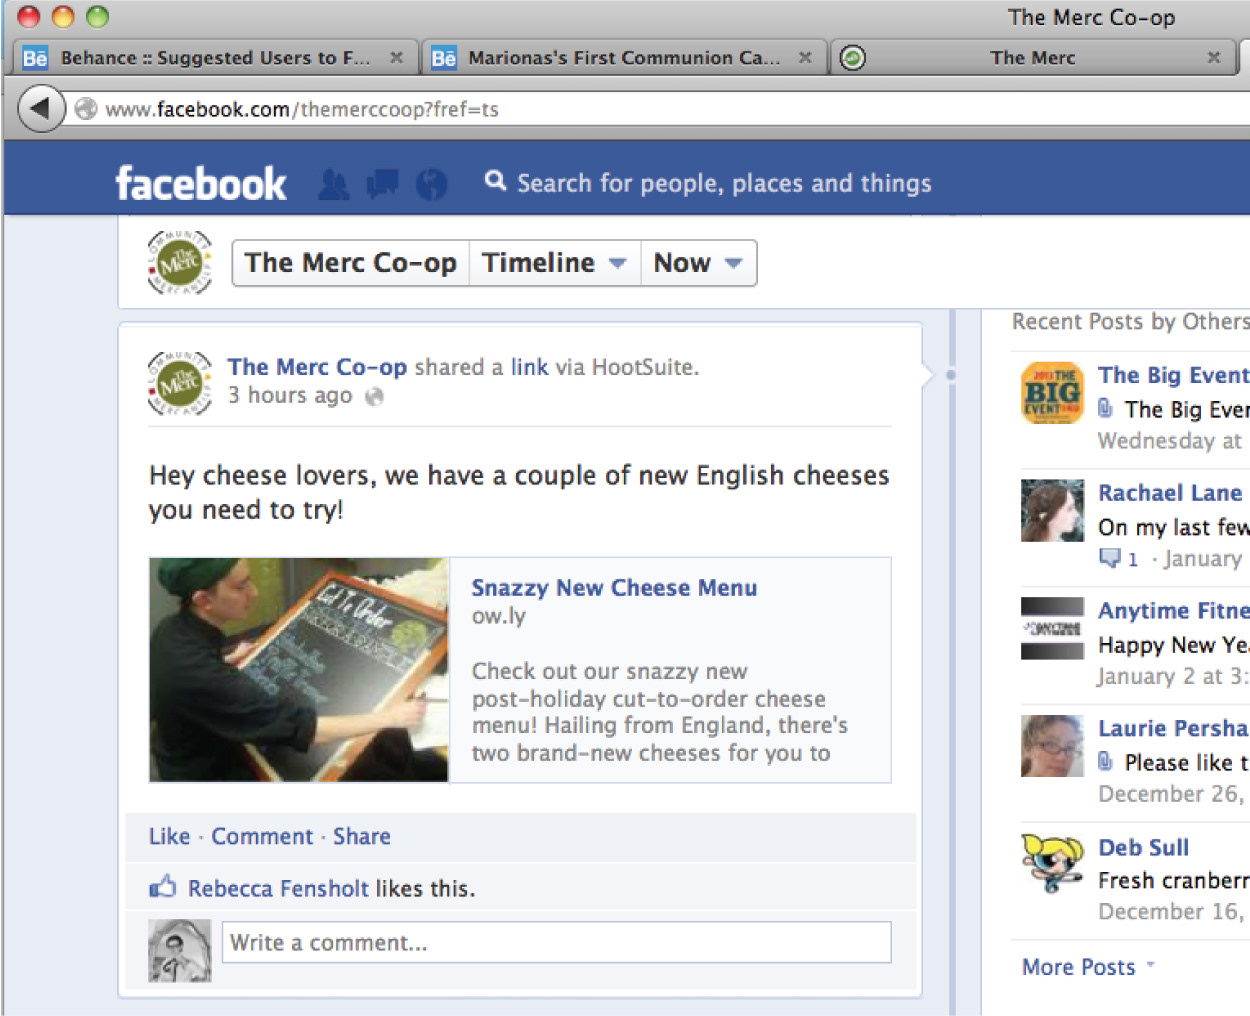Close The Merc browser tab

tap(1214, 58)
